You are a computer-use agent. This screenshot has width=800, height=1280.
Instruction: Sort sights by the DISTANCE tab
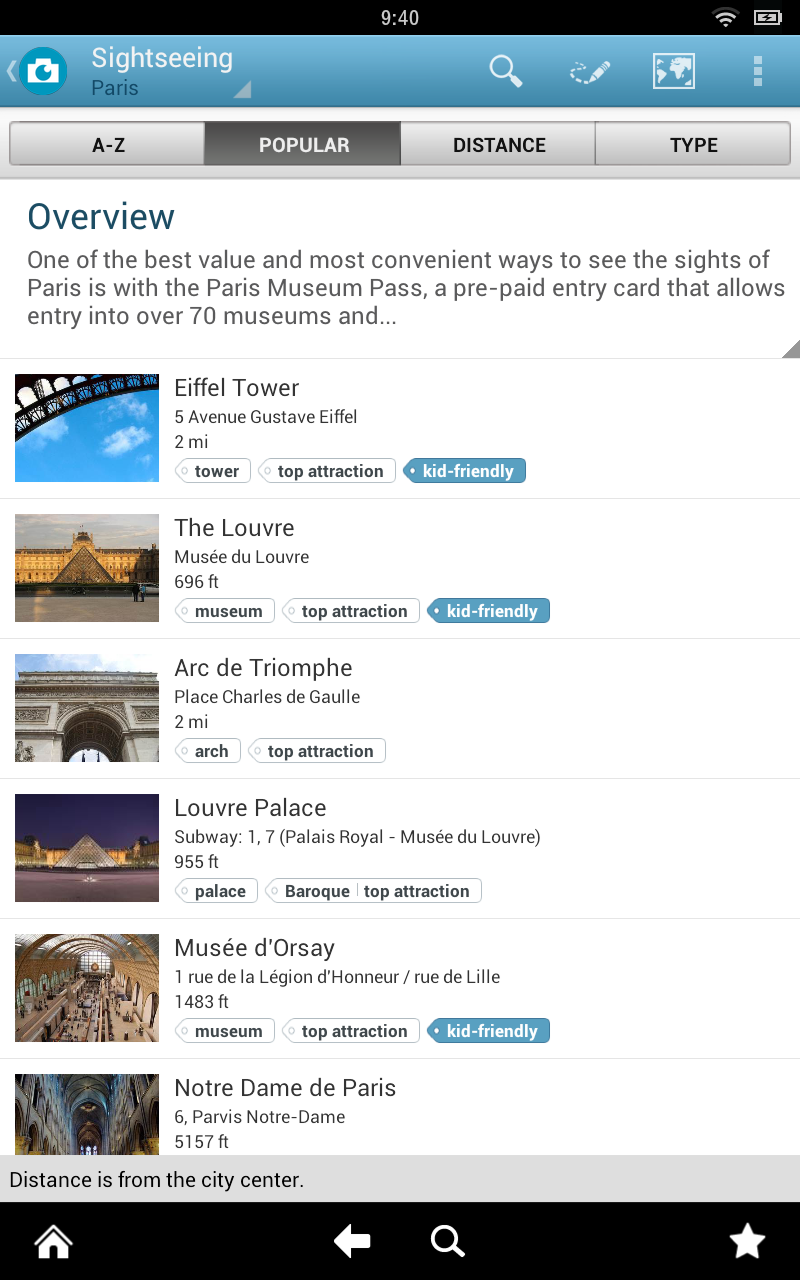498,144
